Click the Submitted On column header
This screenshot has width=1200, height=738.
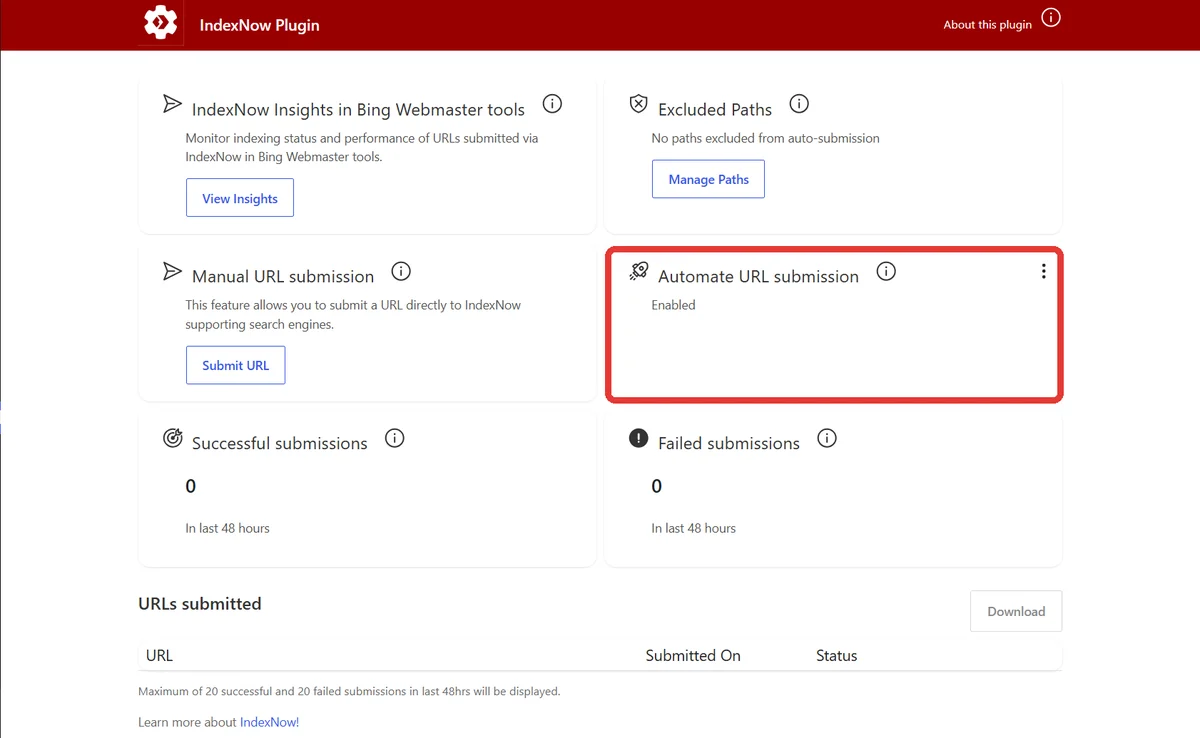pyautogui.click(x=693, y=656)
